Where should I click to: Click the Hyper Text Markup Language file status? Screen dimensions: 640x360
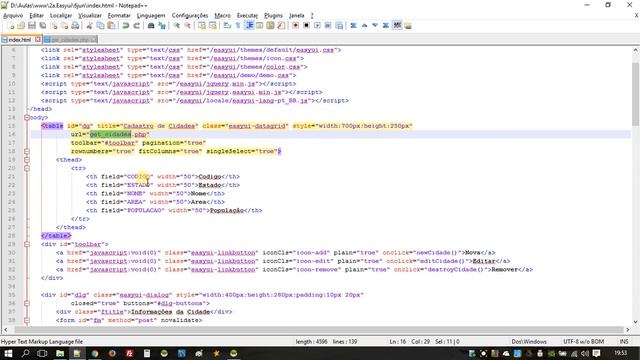[x=42, y=342]
